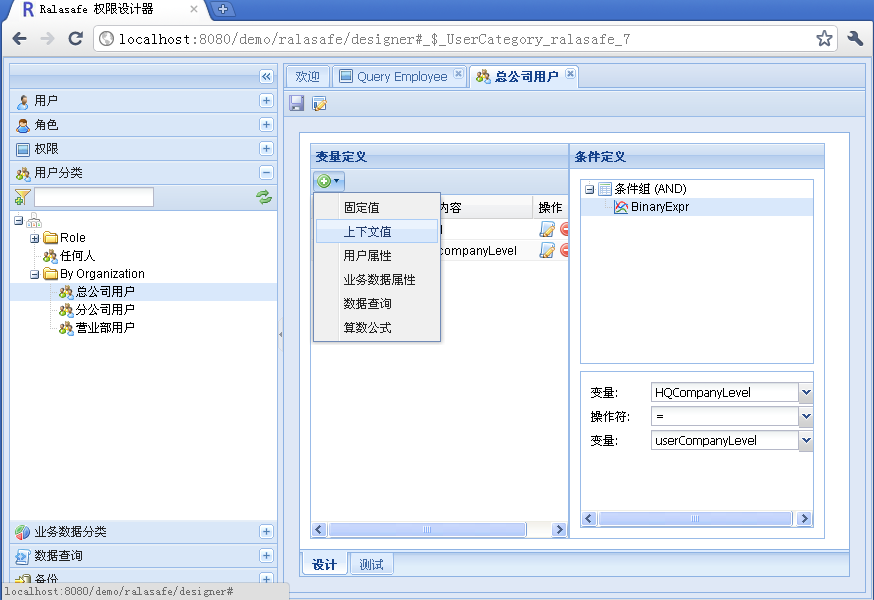Expand the 用户 accordion panel
874x600 pixels.
(x=266, y=100)
